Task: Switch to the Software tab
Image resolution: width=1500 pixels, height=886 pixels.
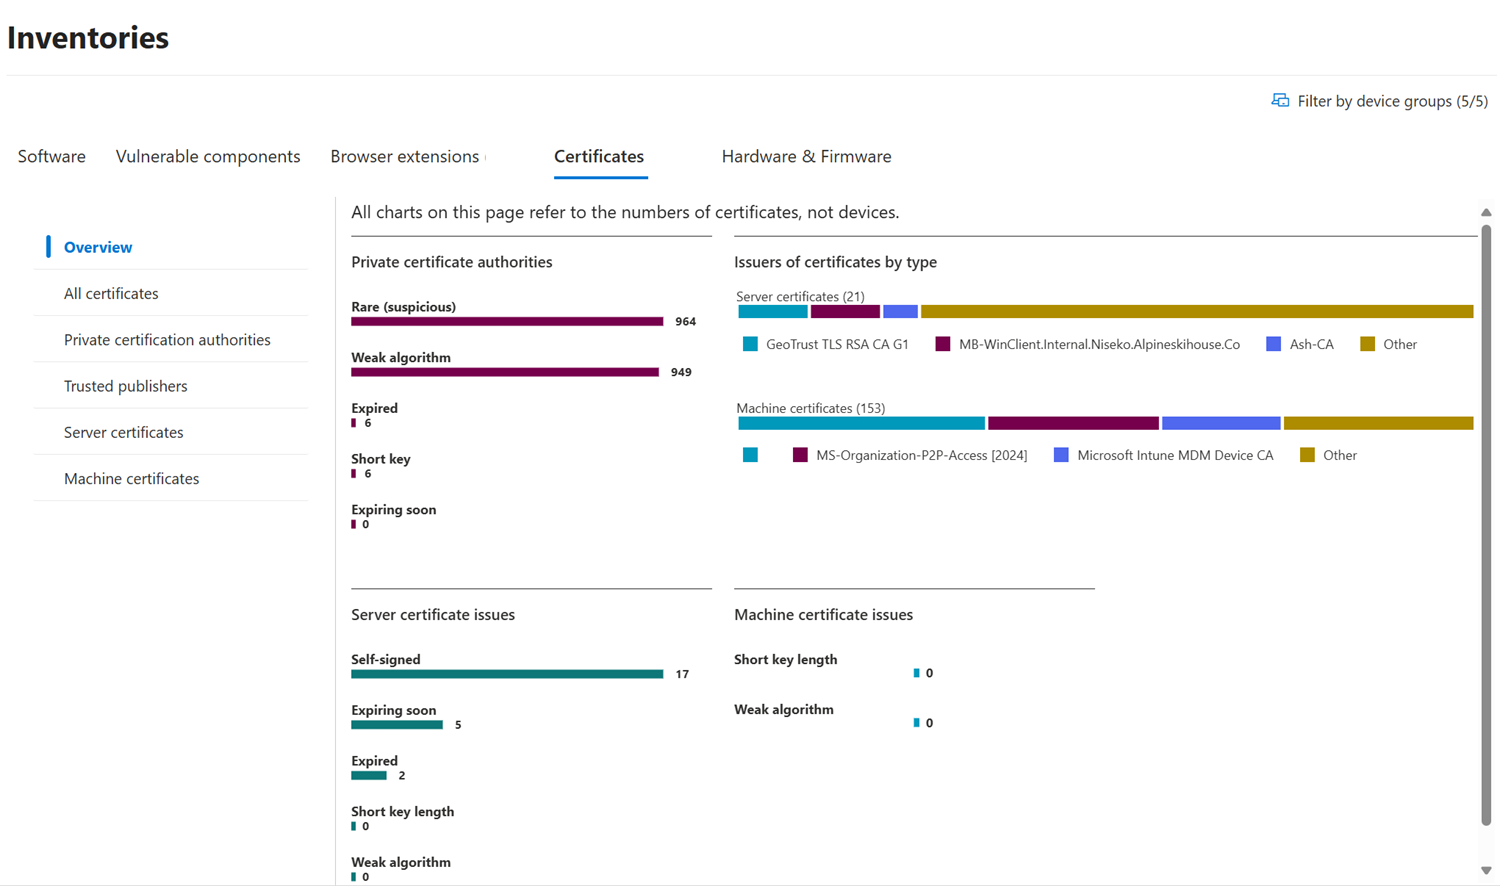Action: click(x=52, y=156)
